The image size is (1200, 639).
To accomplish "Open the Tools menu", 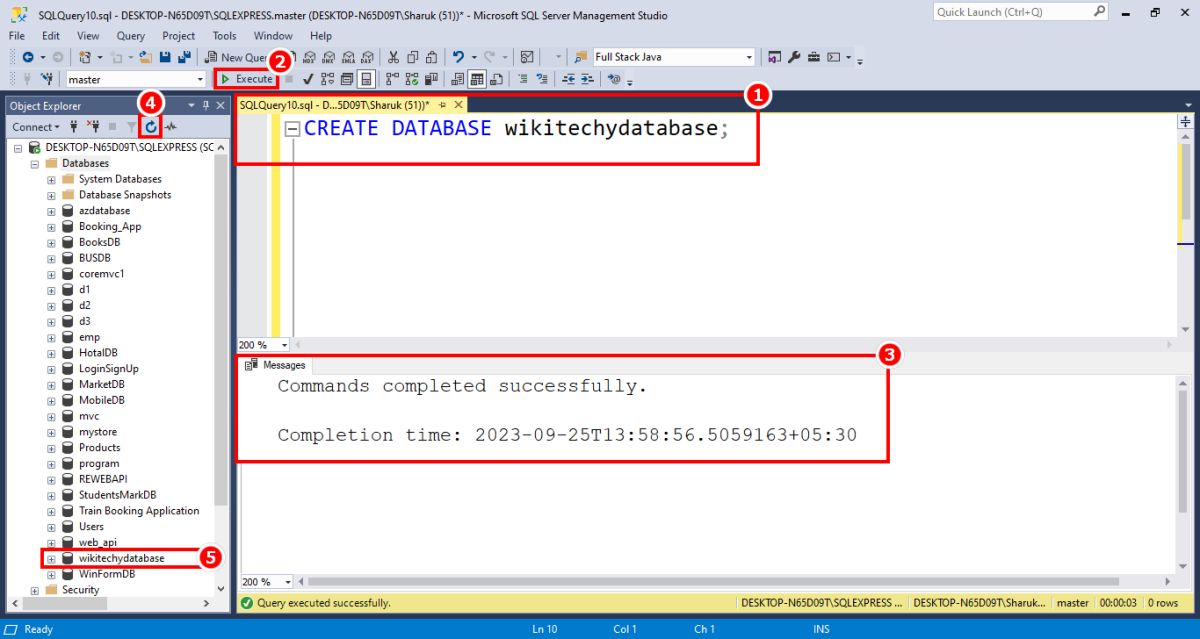I will pyautogui.click(x=225, y=36).
